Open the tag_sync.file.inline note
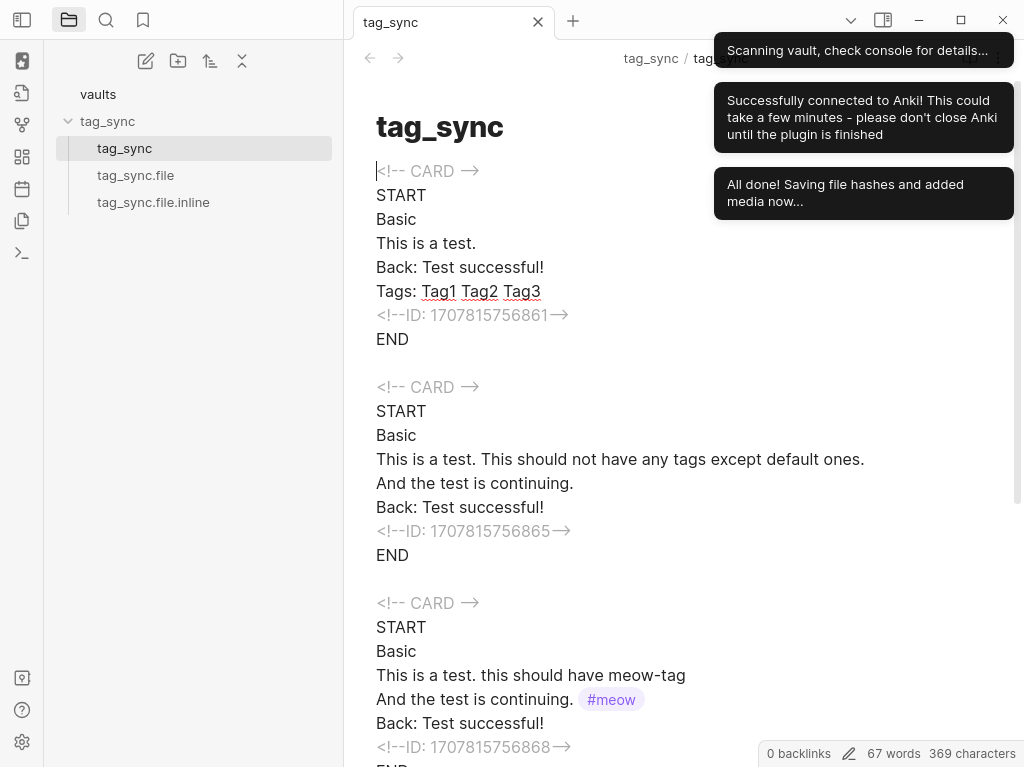This screenshot has height=767, width=1024. [153, 202]
